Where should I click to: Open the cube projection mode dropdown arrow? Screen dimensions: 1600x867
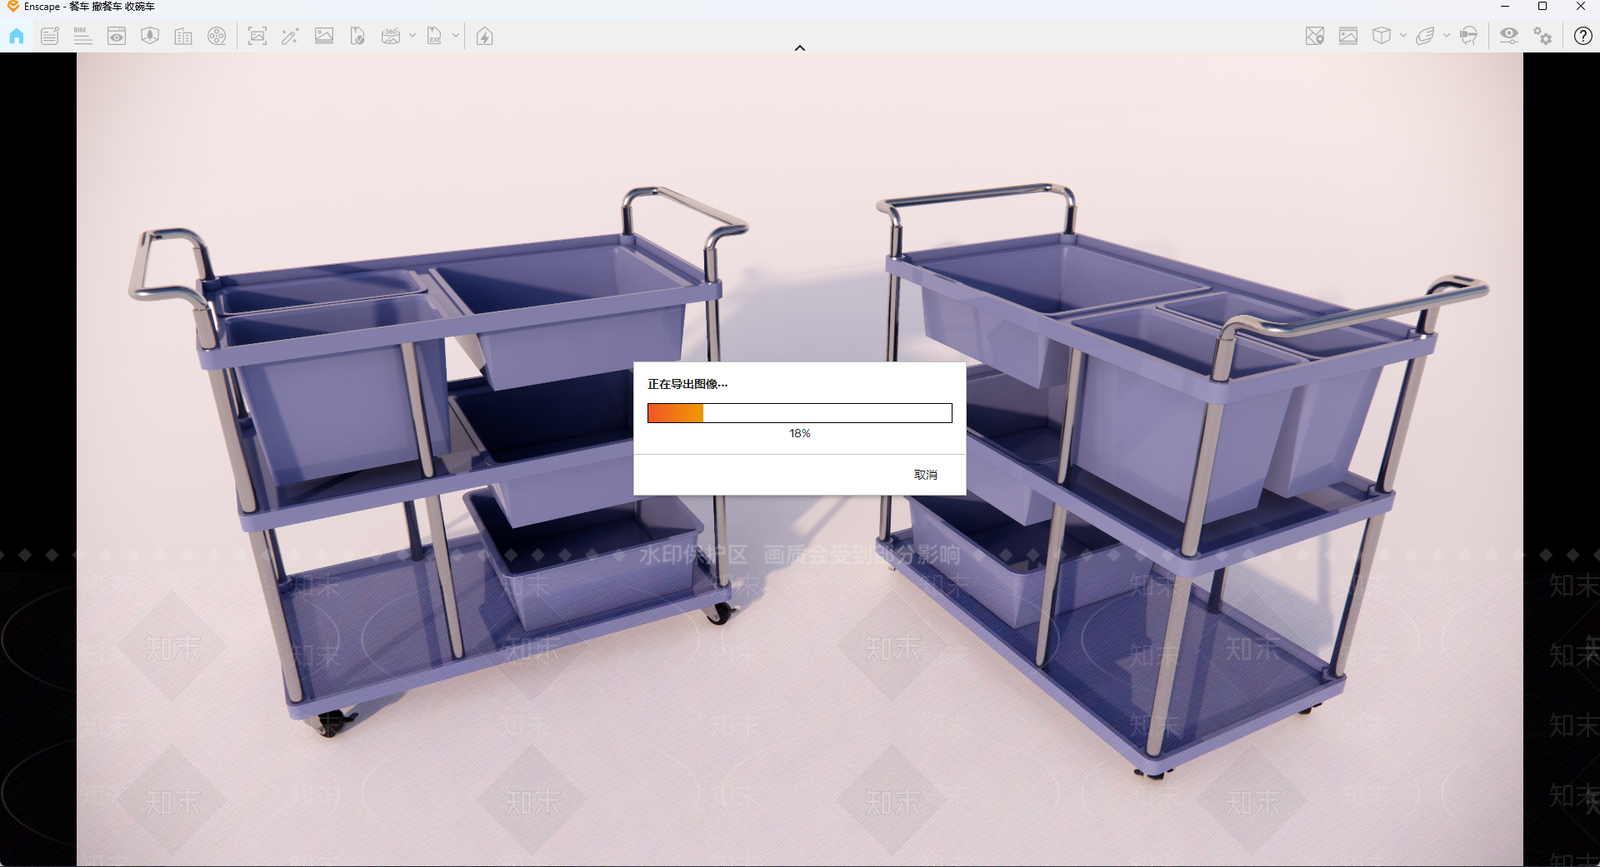(1403, 36)
